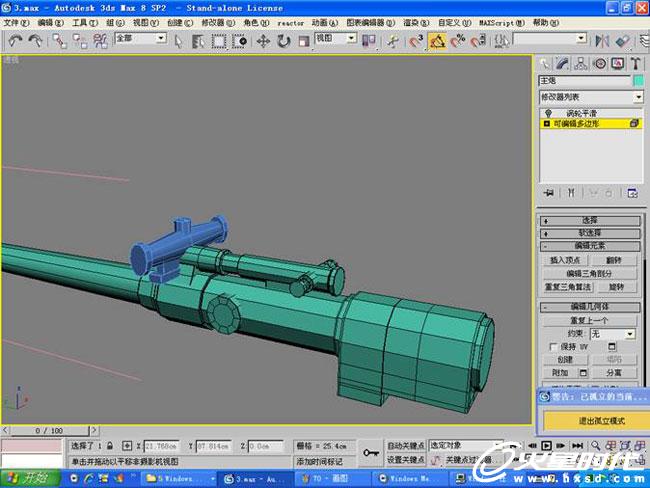Open the Display command panel tab
This screenshot has height=488, width=650.
618,63
